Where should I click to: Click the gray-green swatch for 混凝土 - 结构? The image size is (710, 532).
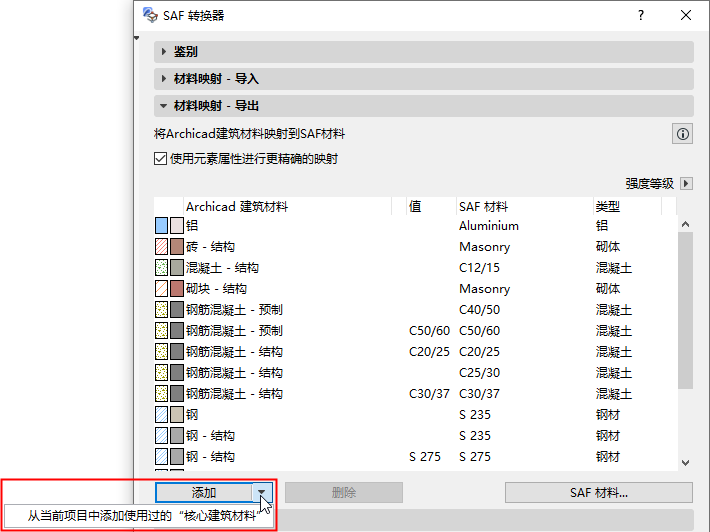point(177,268)
